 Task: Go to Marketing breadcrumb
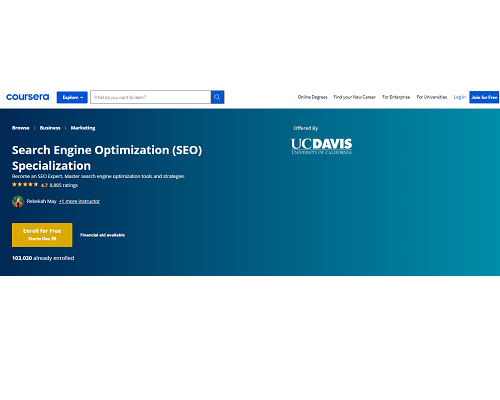[83, 128]
